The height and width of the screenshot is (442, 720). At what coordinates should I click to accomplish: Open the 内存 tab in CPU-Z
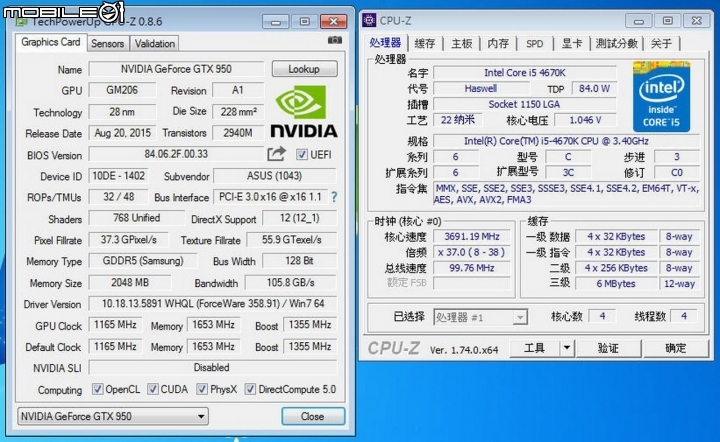tap(498, 44)
